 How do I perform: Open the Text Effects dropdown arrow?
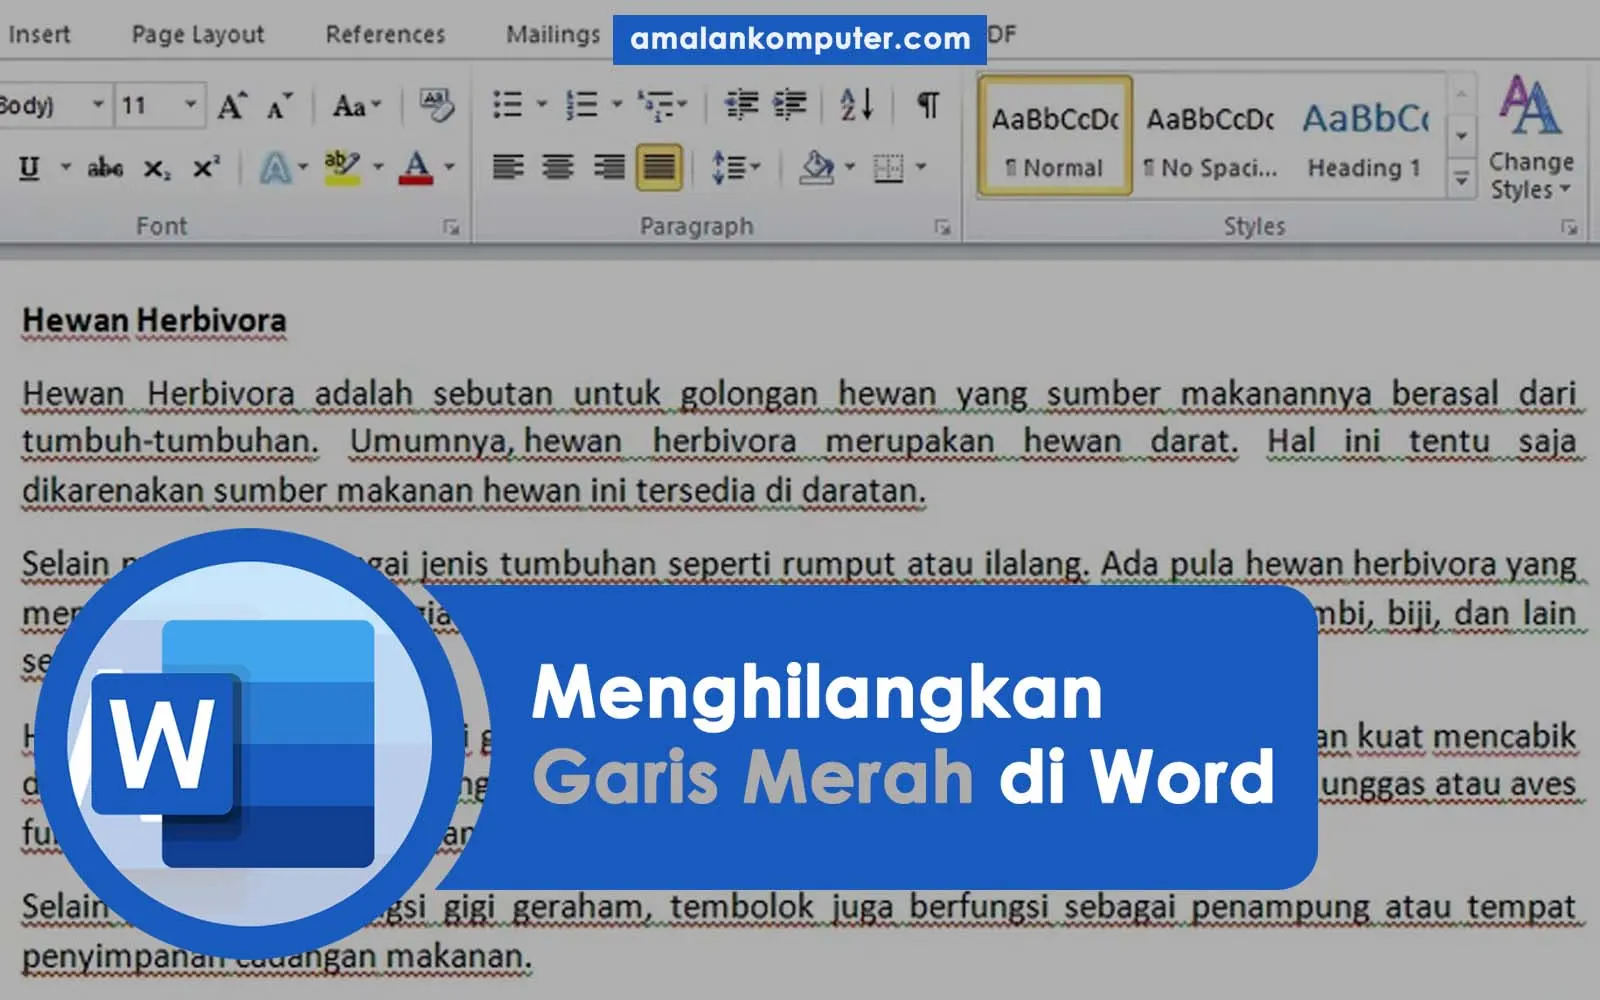tap(303, 167)
